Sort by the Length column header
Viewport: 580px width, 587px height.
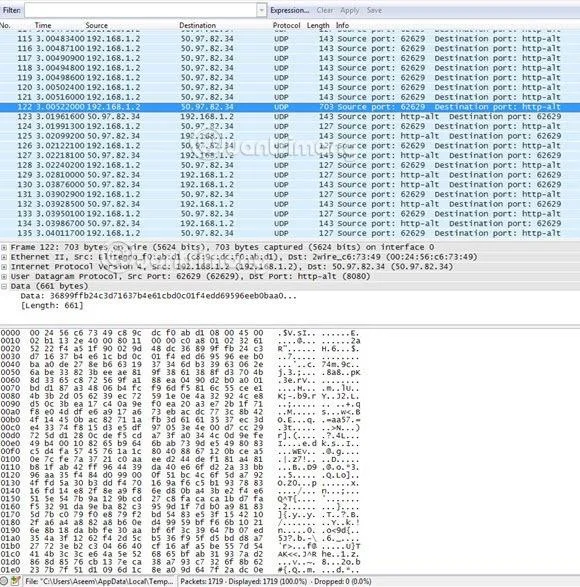click(x=318, y=25)
